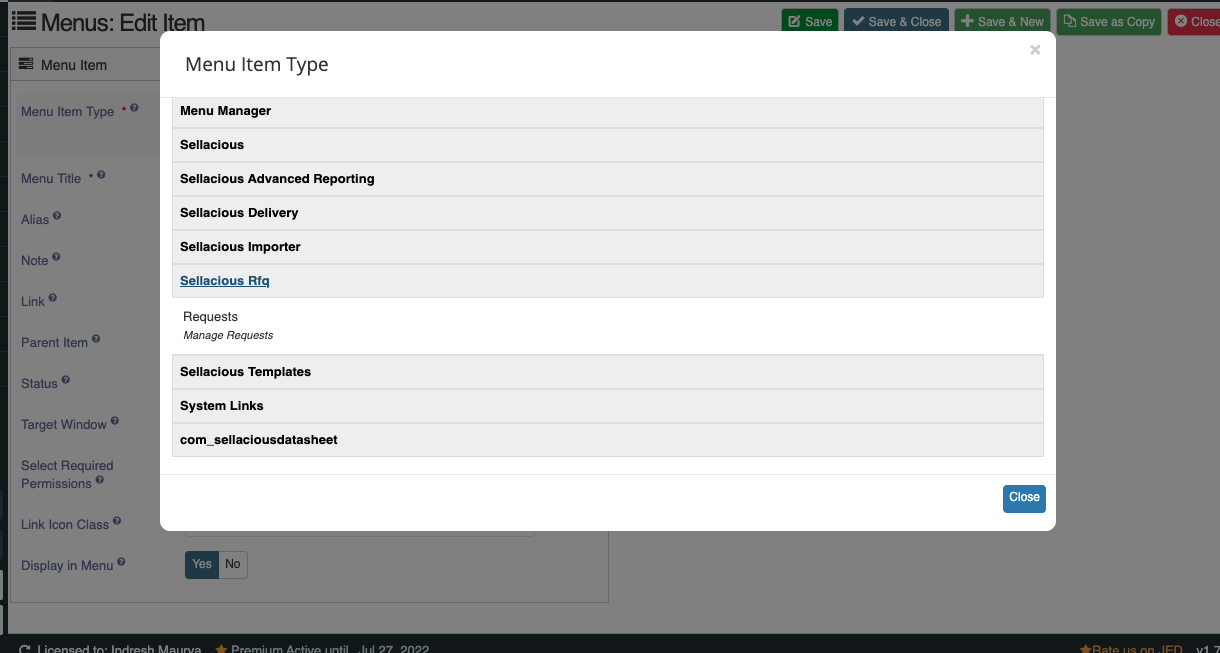Click the list icon beside Menus: Edit Item

click(23, 21)
